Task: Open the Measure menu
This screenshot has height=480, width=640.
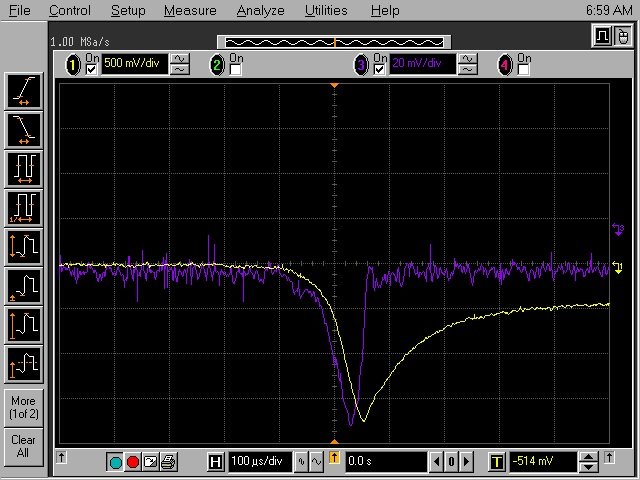Action: pyautogui.click(x=190, y=10)
